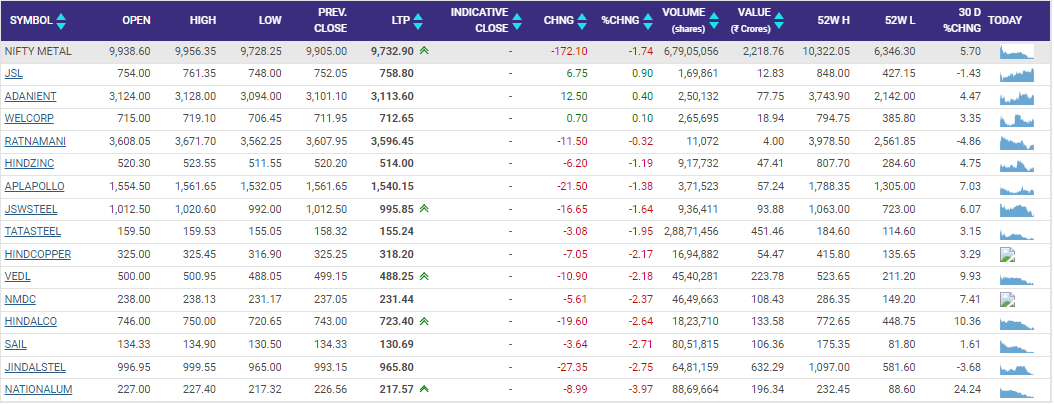Image resolution: width=1054 pixels, height=404 pixels.
Task: Click the broken chart image for HINDCOPPER
Action: pyautogui.click(x=1008, y=254)
